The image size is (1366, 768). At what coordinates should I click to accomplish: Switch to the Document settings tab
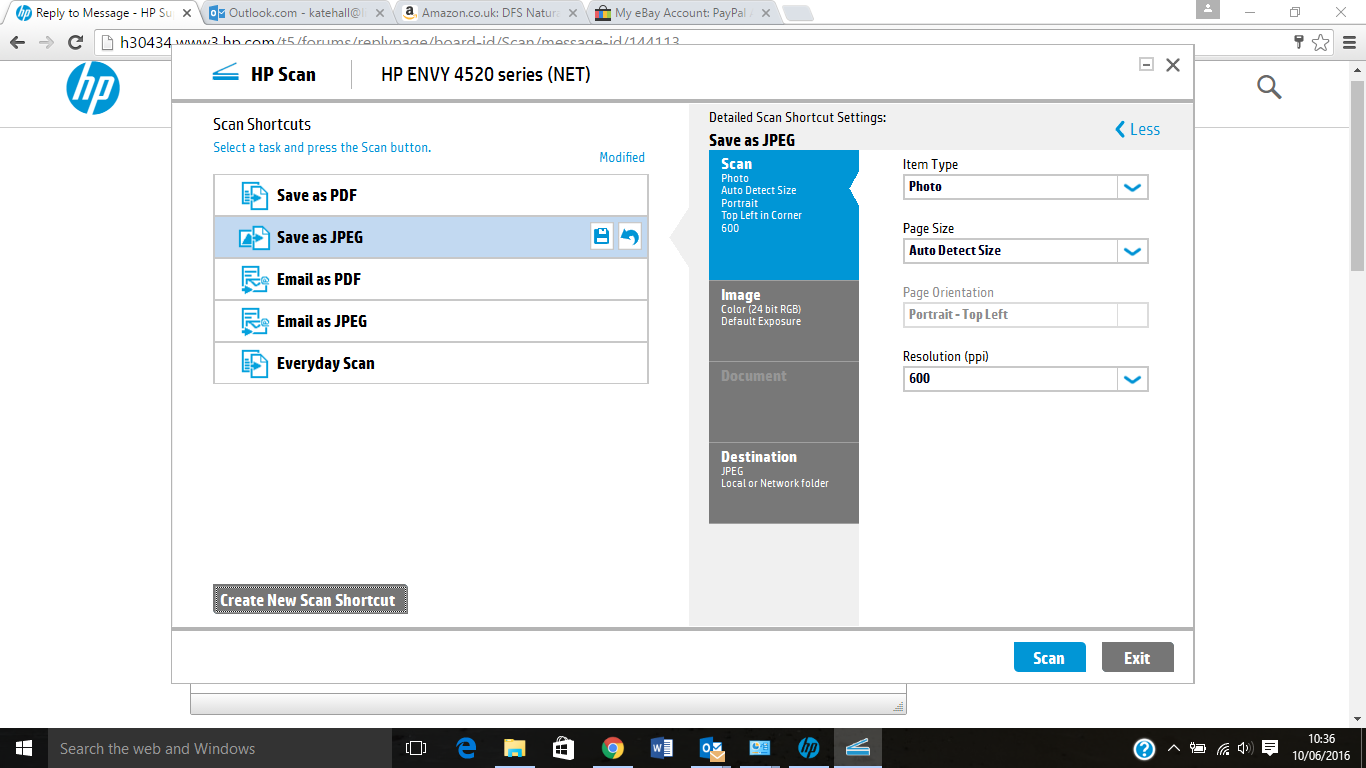(x=784, y=402)
